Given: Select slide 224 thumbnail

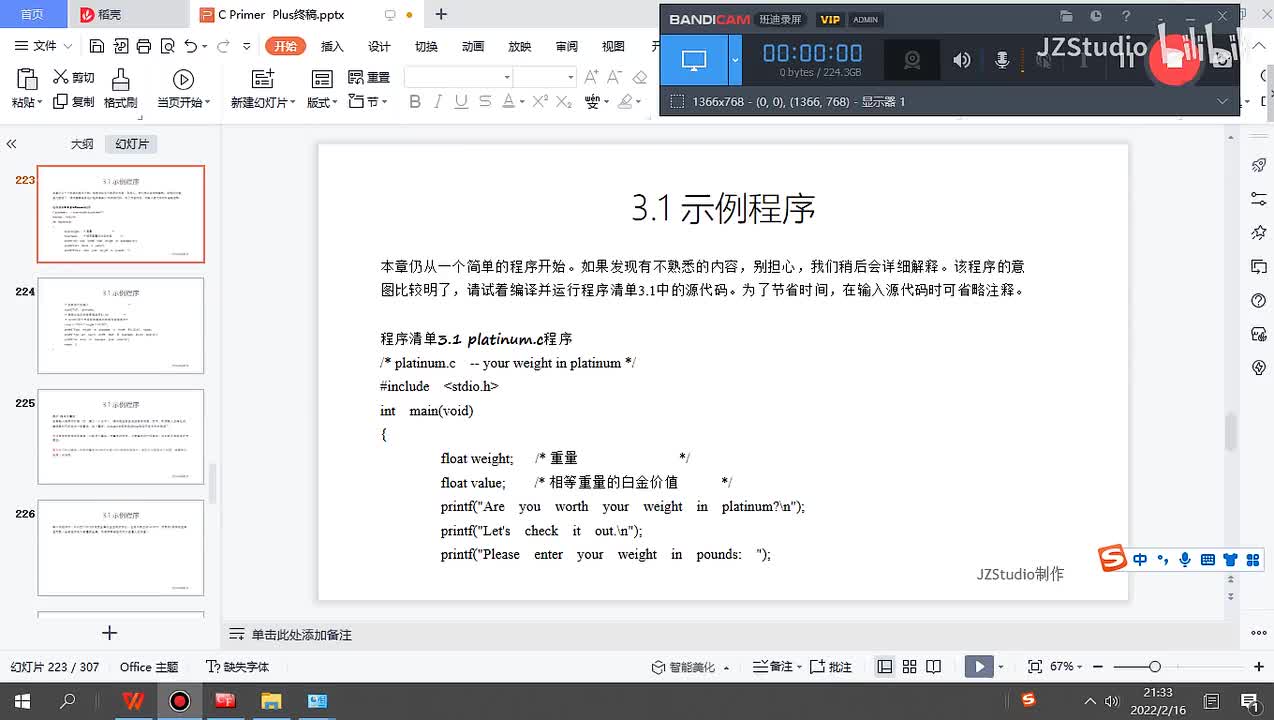Looking at the screenshot, I should click(x=120, y=326).
